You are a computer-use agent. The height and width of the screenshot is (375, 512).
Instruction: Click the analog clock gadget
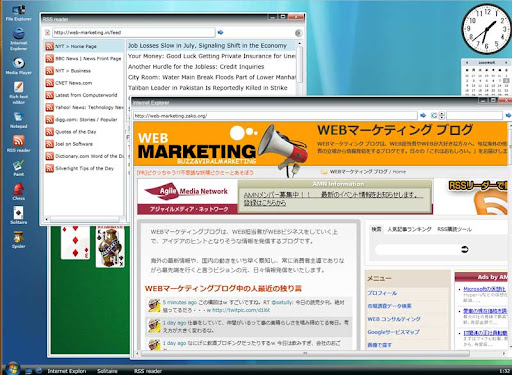[486, 29]
